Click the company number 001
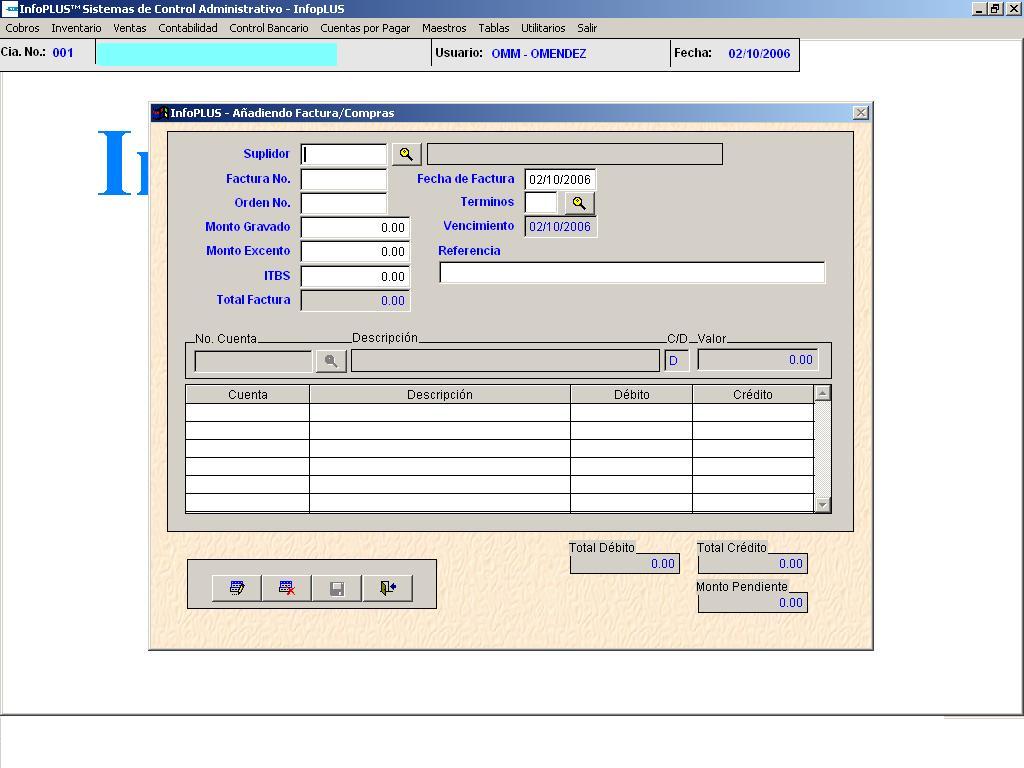The height and width of the screenshot is (768, 1024). tap(63, 53)
